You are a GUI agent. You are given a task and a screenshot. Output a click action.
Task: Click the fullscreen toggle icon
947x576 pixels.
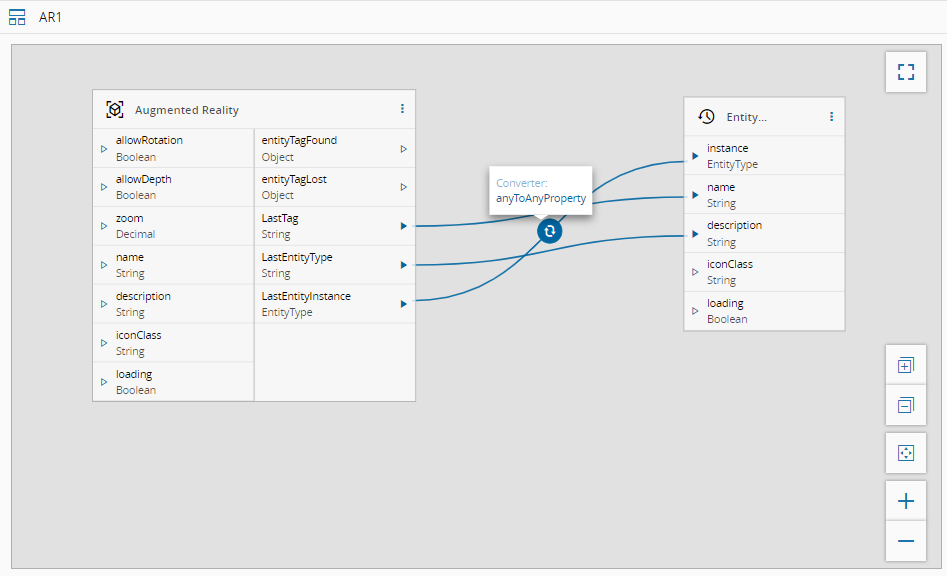click(905, 72)
